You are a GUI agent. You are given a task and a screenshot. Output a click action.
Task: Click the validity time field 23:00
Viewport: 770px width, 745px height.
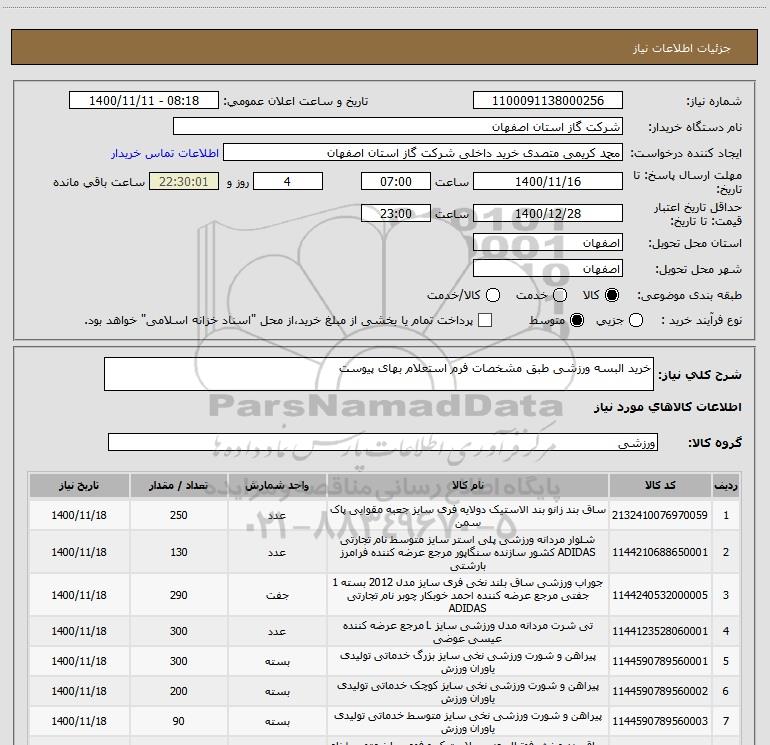pos(396,213)
